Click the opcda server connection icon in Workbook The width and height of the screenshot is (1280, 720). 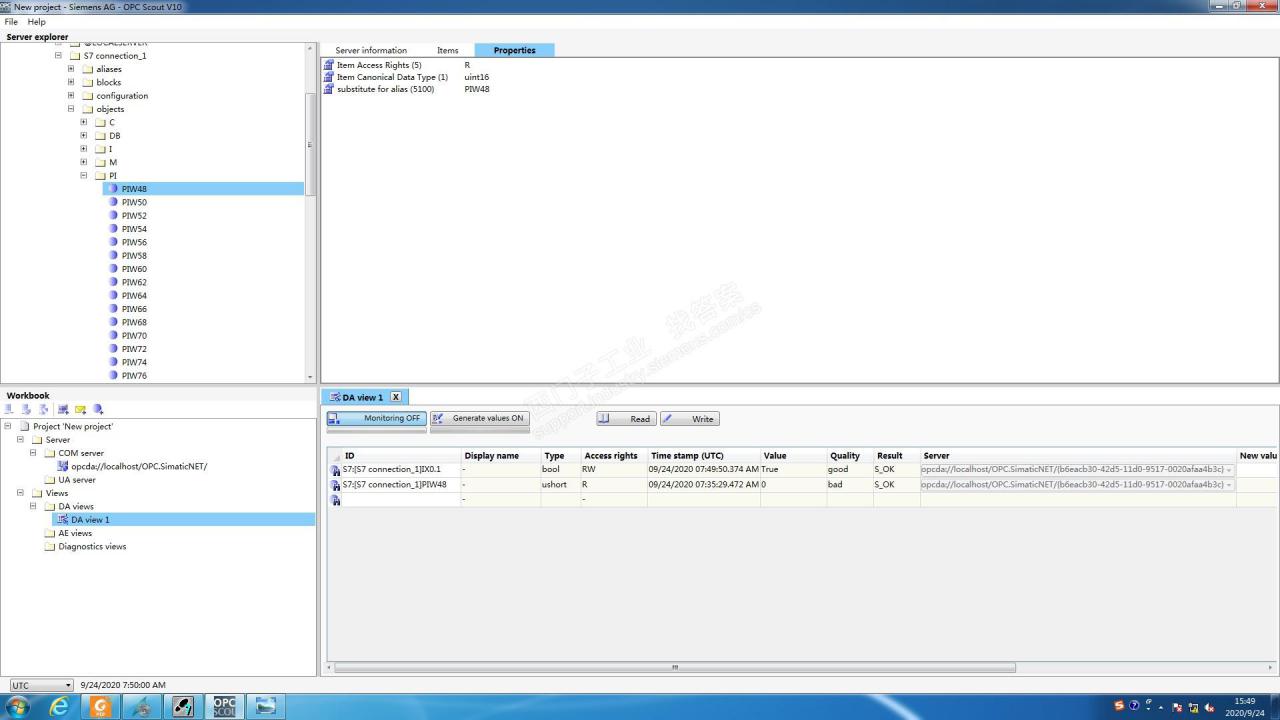pos(63,466)
